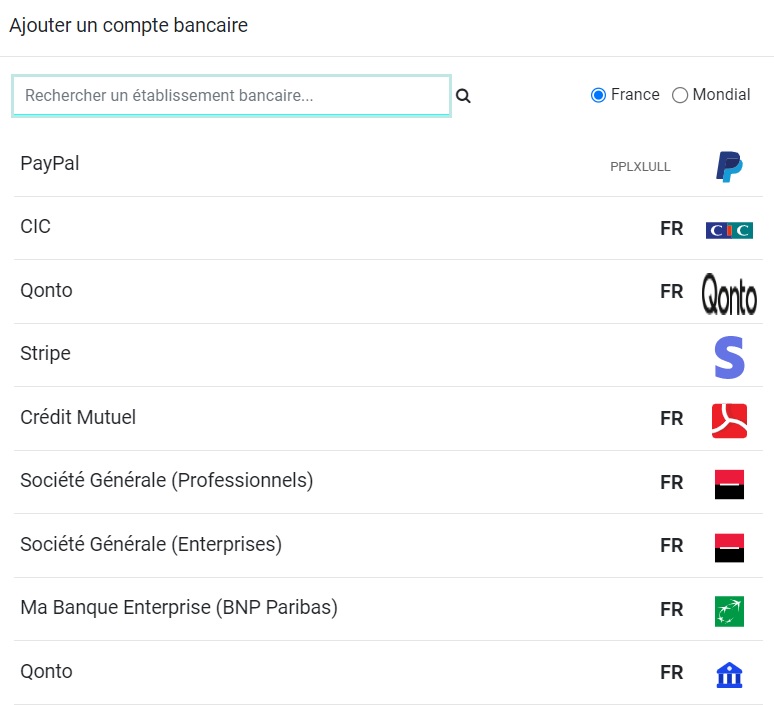Screen dimensions: 774x705
Task: Select Société Générale (Professionnels) entry
Action: [166, 481]
